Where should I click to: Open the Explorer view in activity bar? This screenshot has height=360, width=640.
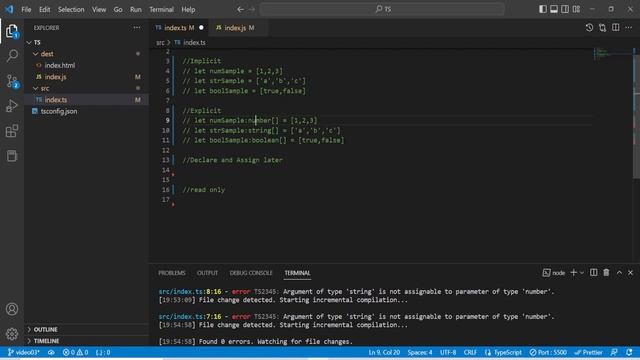[x=12, y=31]
